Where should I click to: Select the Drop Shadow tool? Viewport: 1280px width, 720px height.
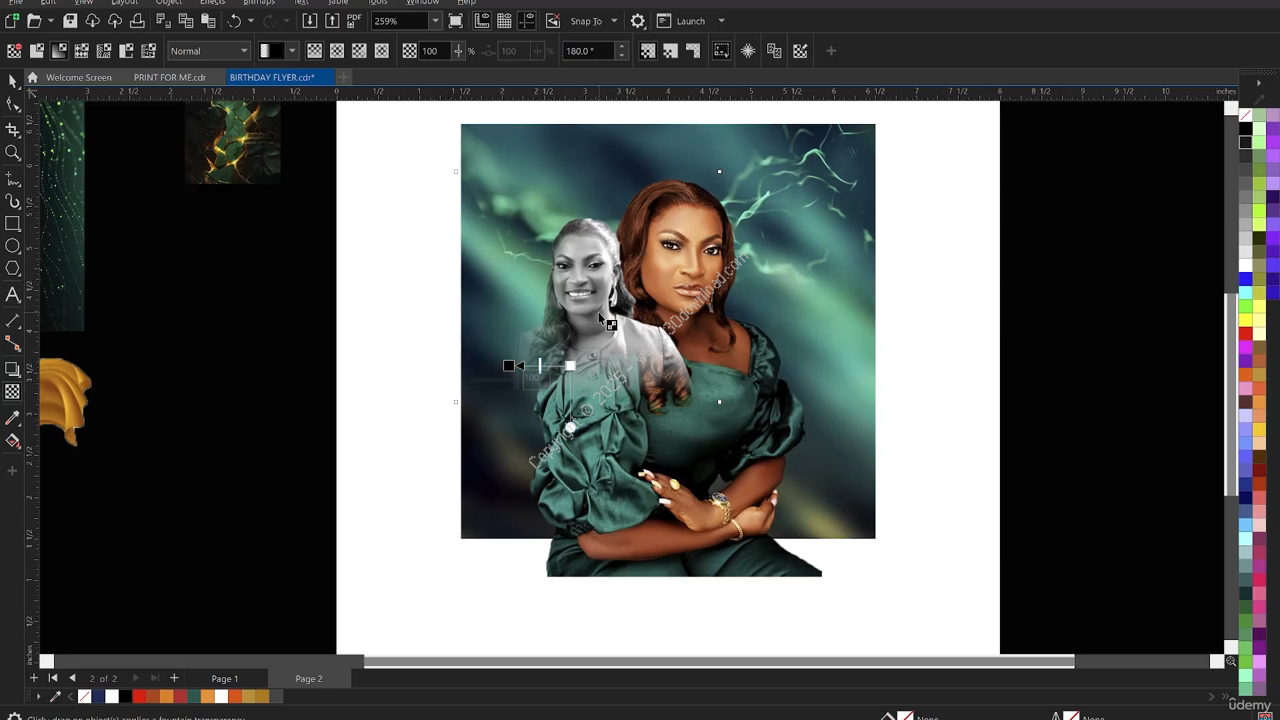click(x=12, y=369)
